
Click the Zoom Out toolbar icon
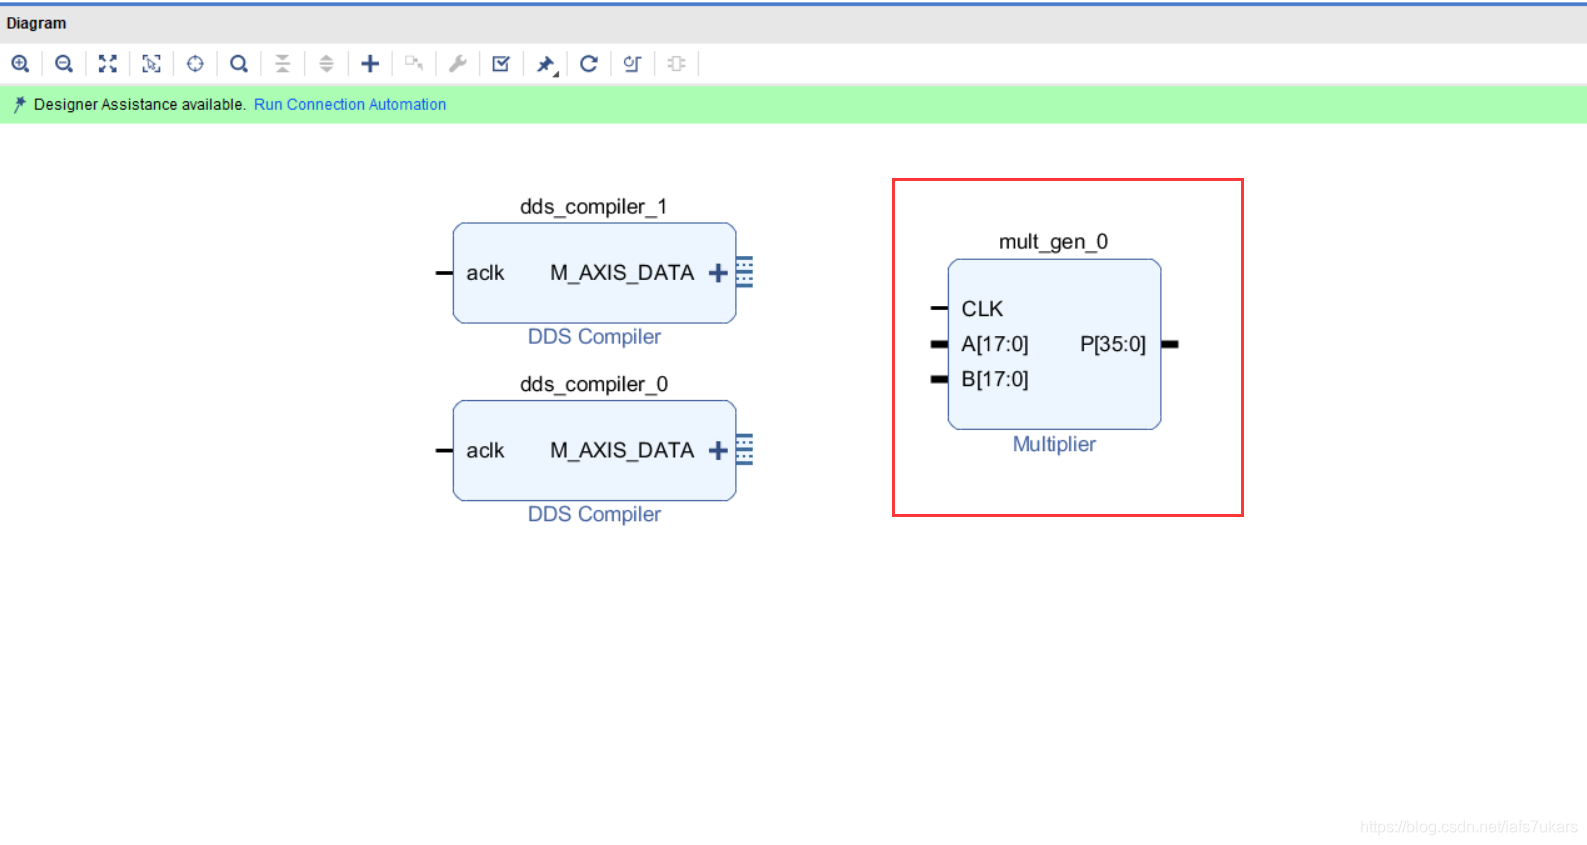pyautogui.click(x=64, y=64)
